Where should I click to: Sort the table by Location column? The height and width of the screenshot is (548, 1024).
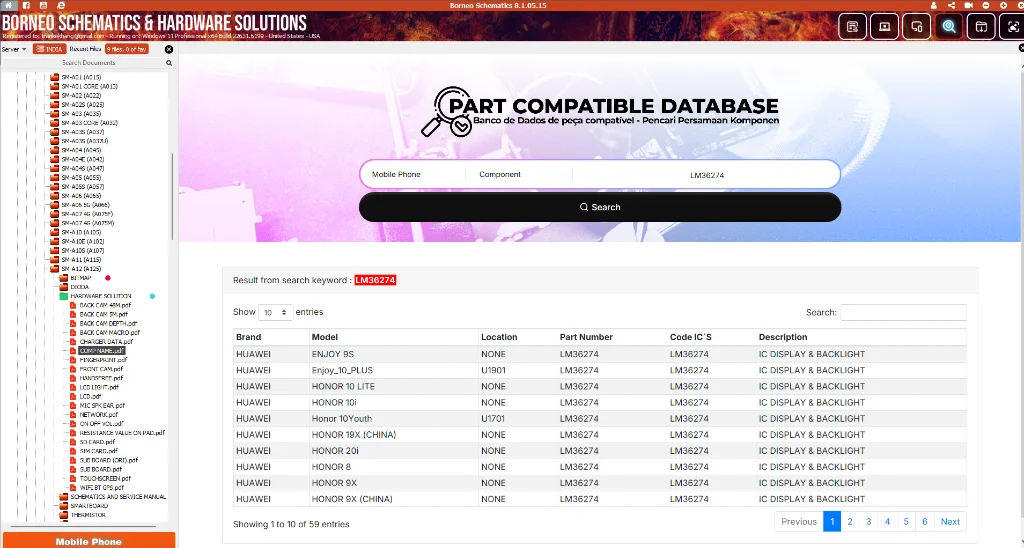click(x=517, y=337)
